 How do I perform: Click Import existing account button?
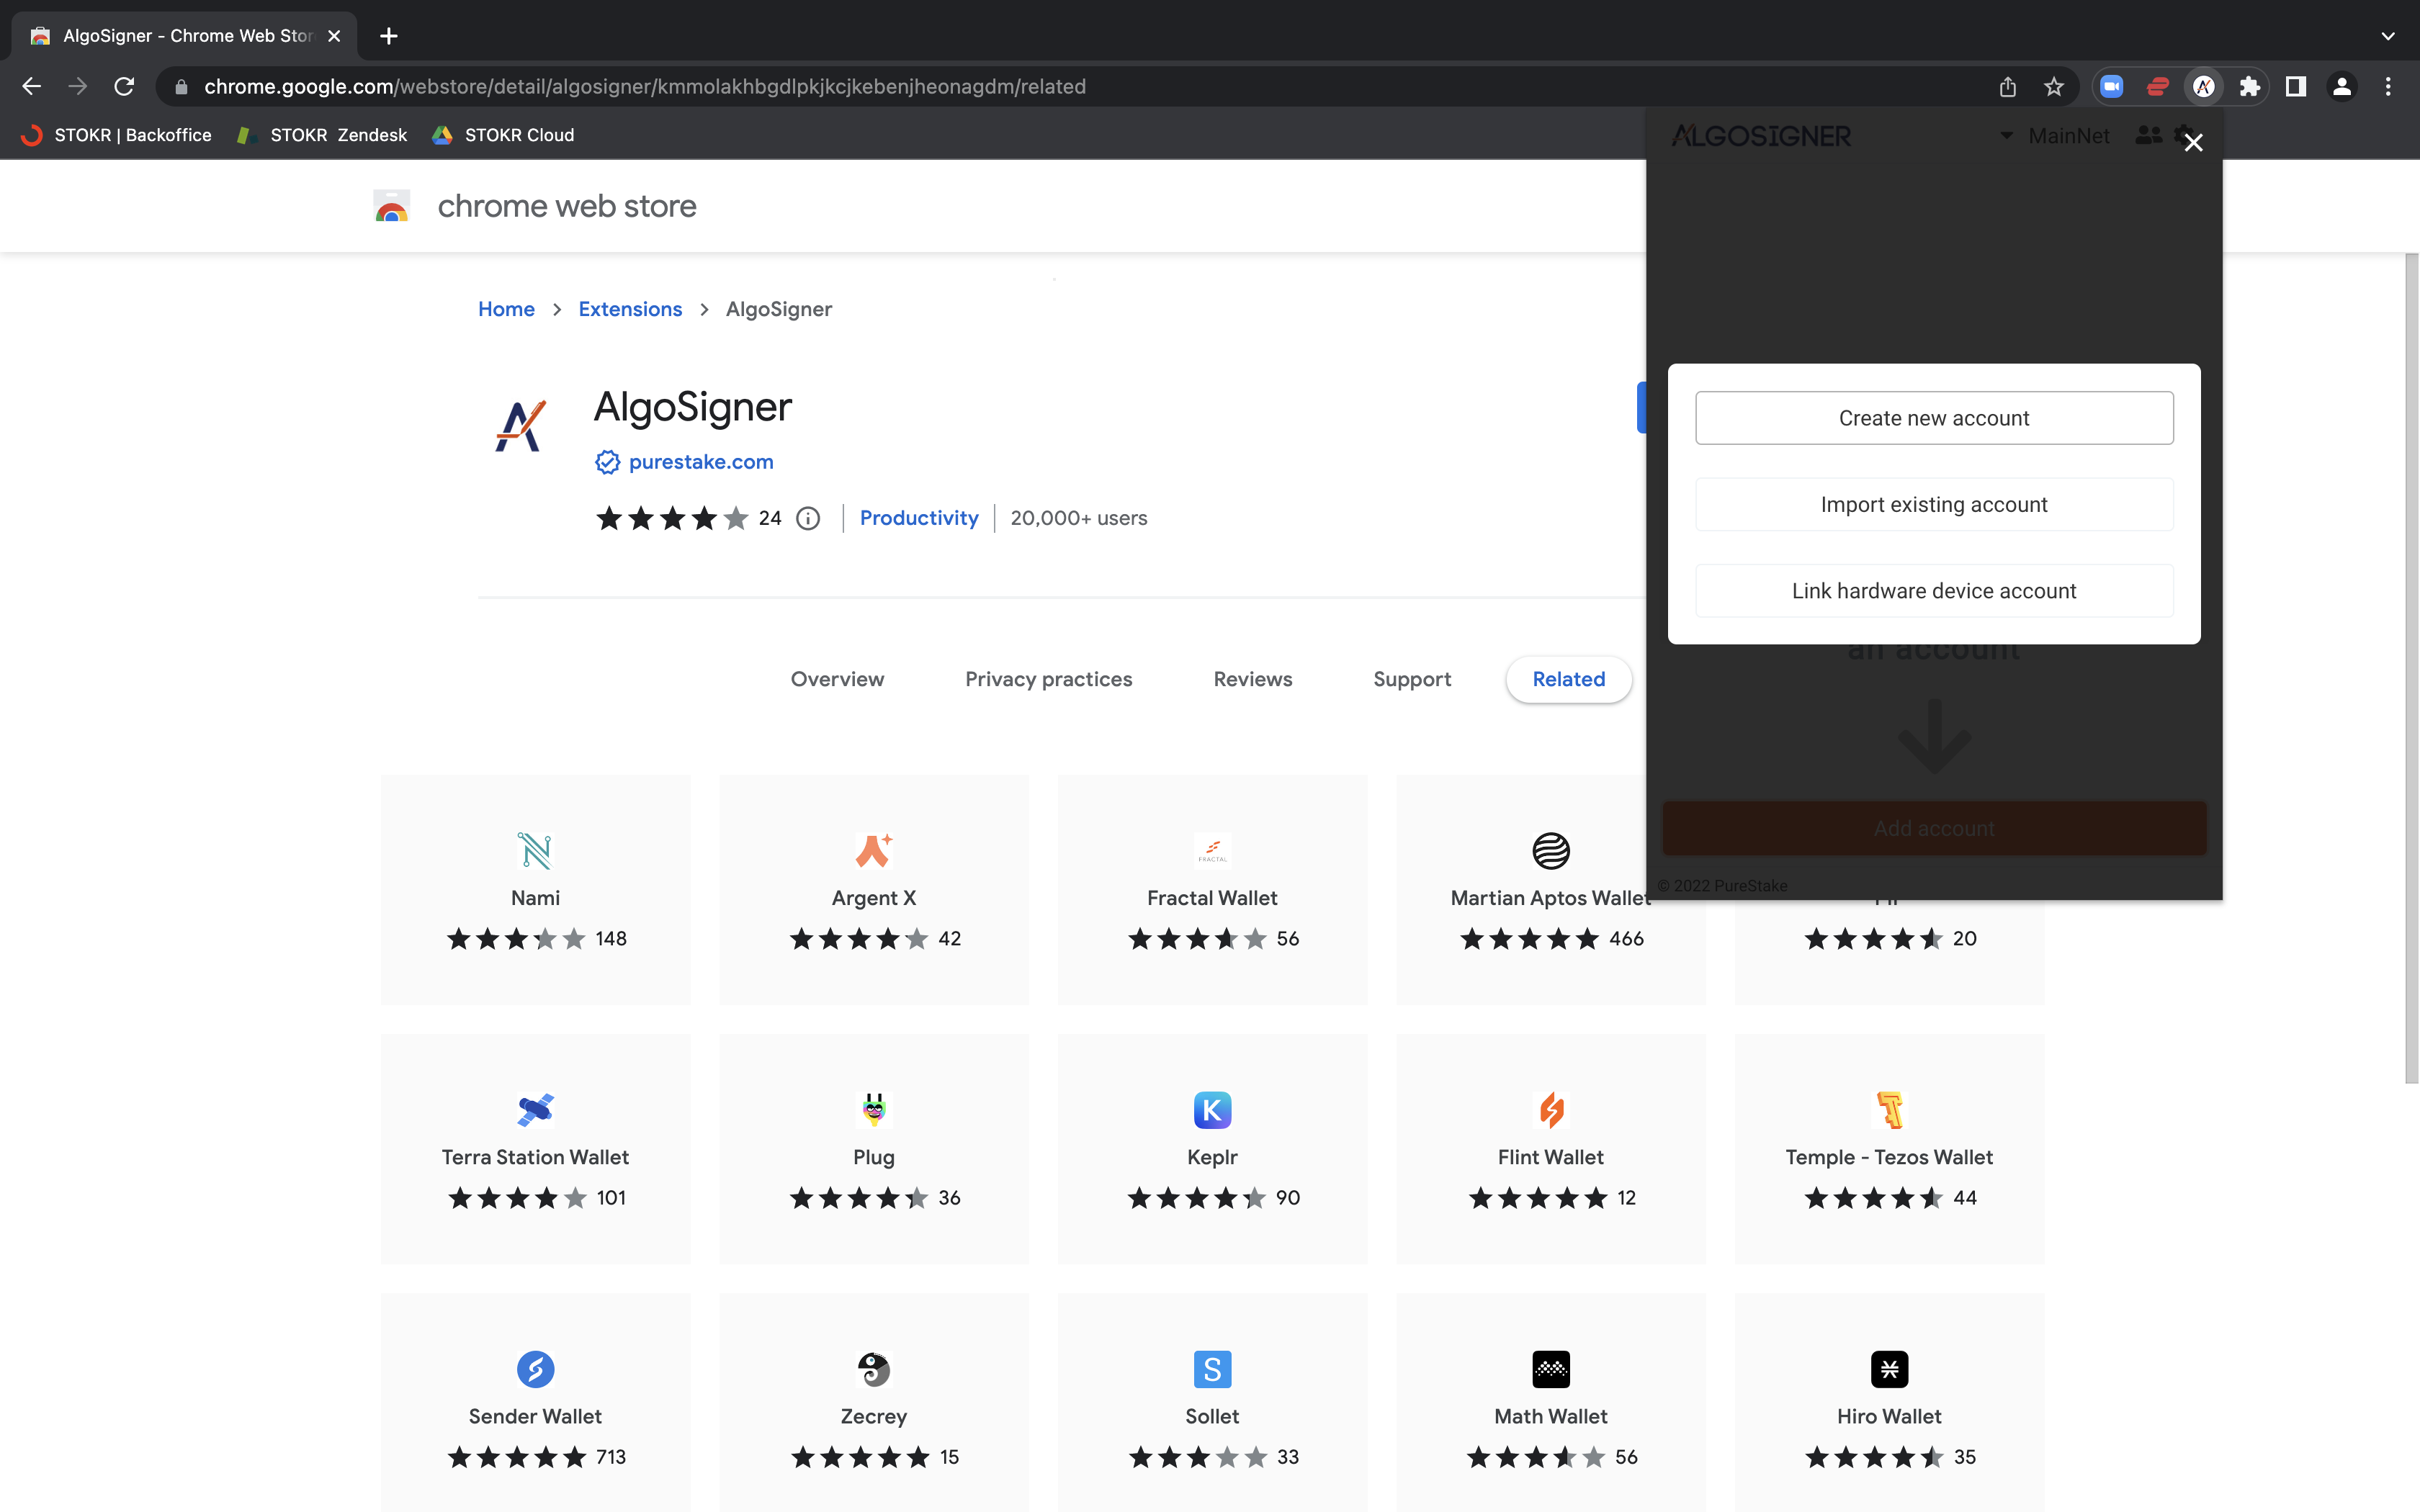1934,504
